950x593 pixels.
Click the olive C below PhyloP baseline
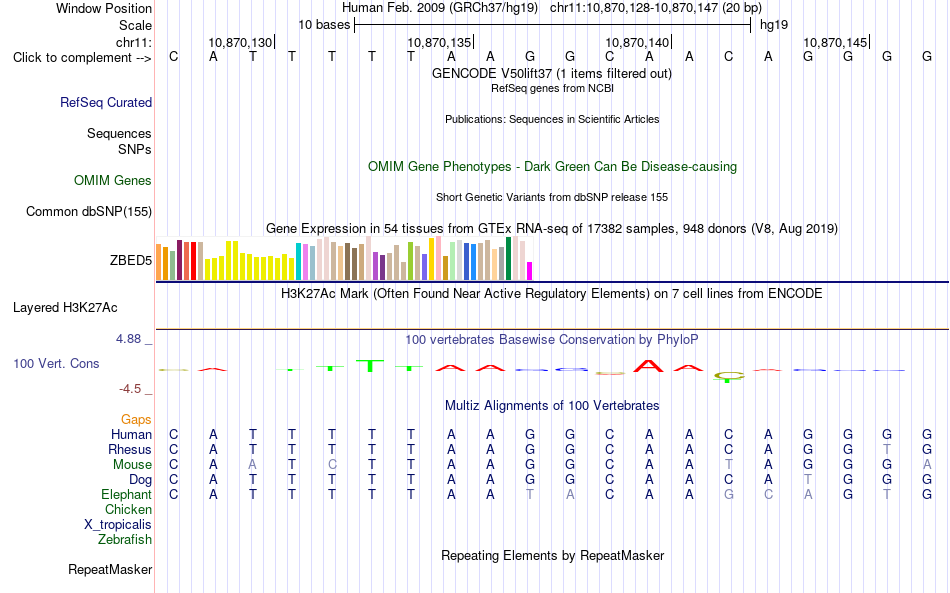(x=729, y=377)
